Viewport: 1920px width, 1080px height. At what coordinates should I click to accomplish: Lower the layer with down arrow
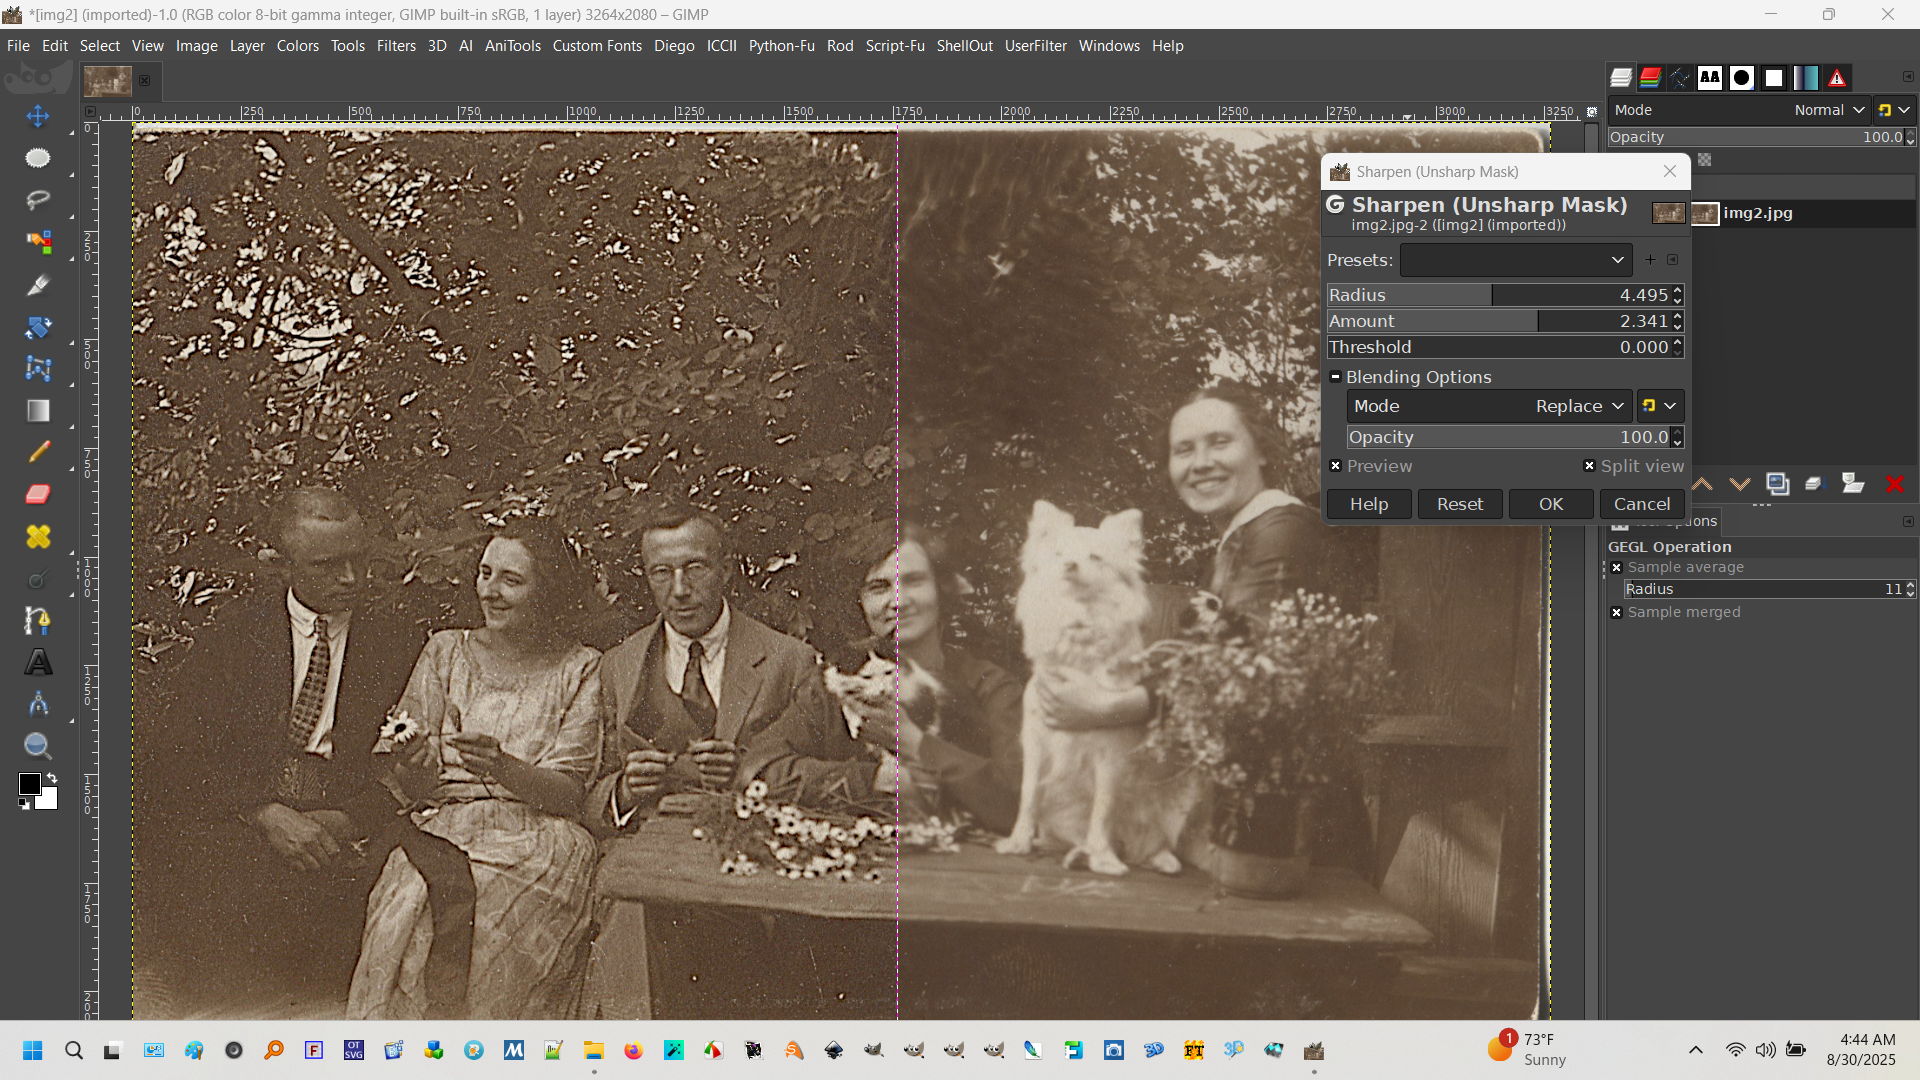pyautogui.click(x=1740, y=484)
